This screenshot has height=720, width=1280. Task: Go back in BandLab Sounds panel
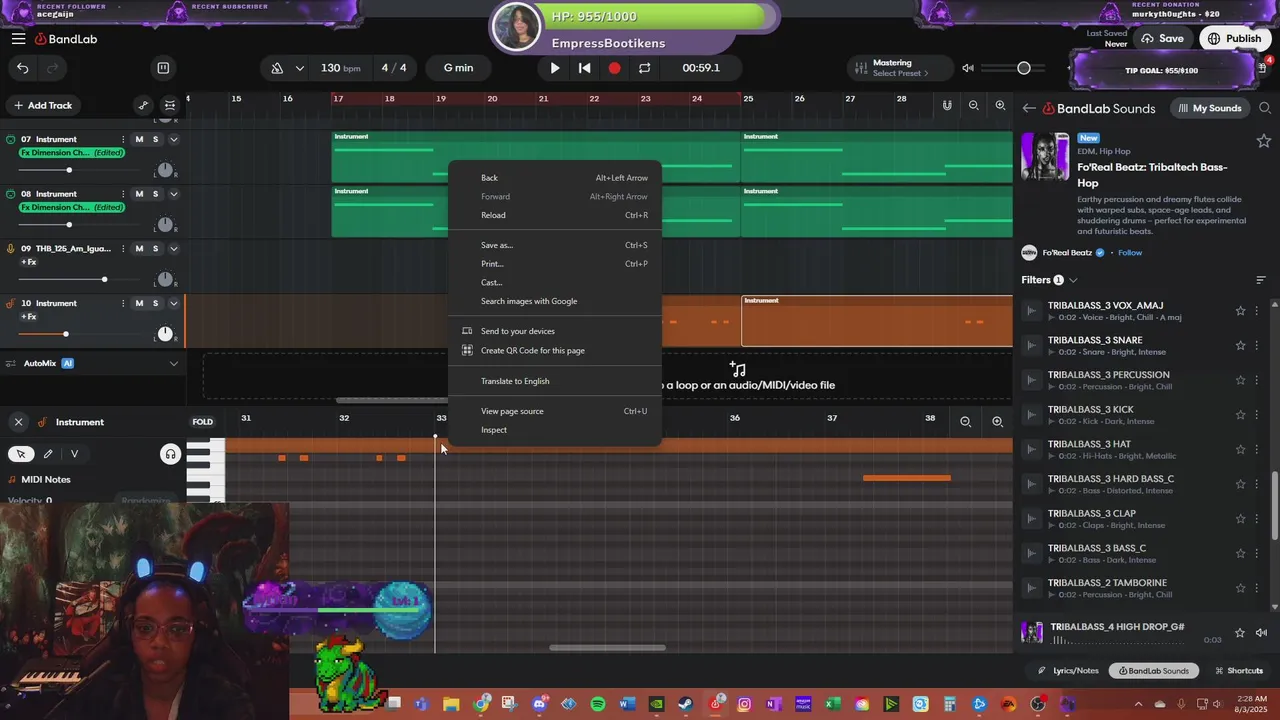pos(1029,108)
